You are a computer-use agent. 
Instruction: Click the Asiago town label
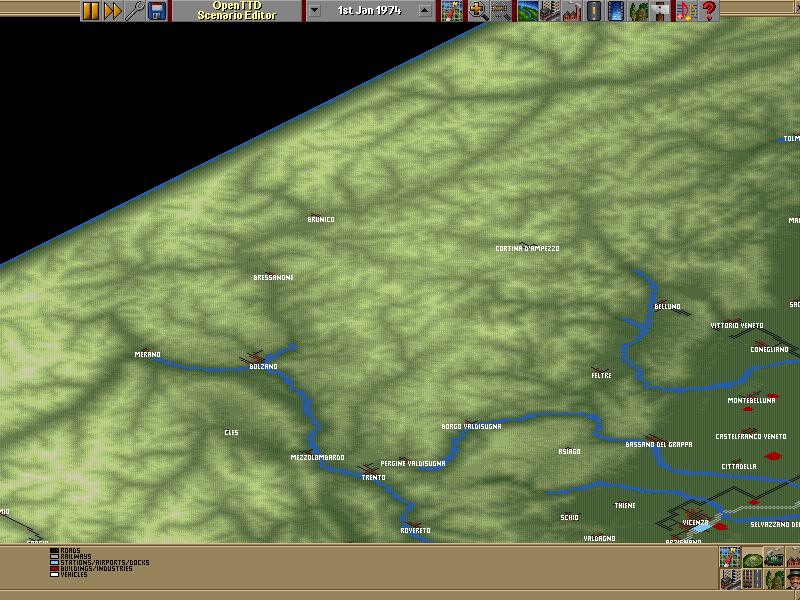pos(569,452)
